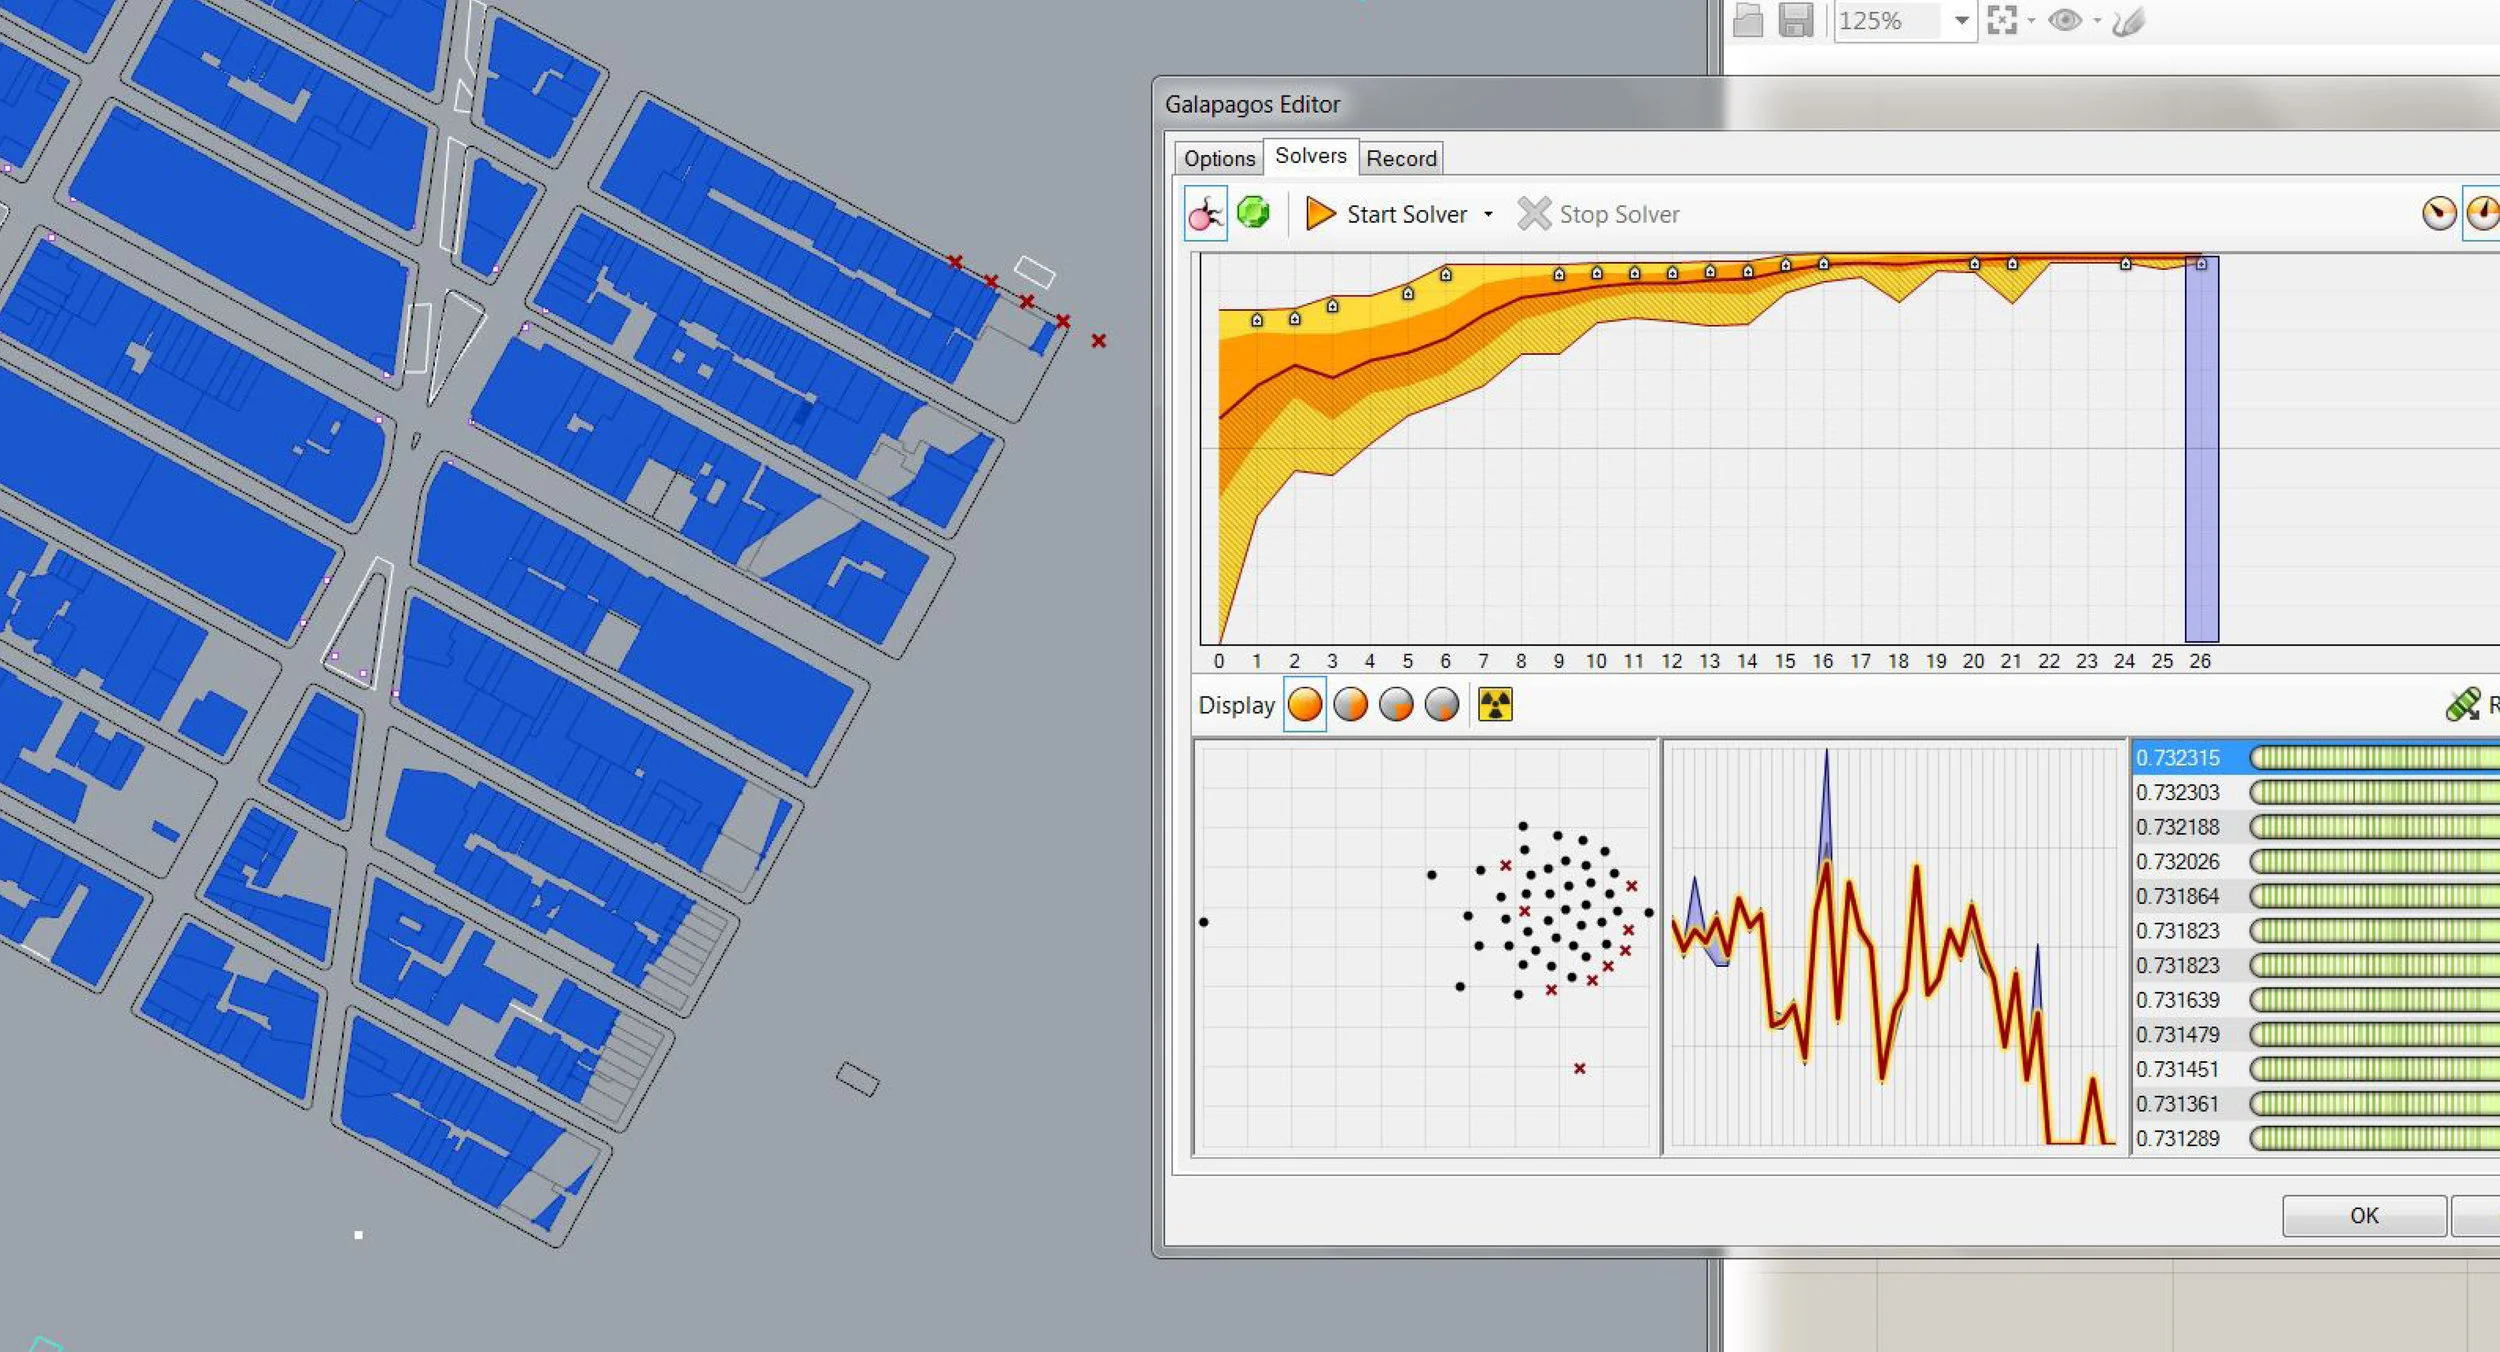Viewport: 2500px width, 1352px height.
Task: Switch to the Record tab
Action: [1401, 158]
